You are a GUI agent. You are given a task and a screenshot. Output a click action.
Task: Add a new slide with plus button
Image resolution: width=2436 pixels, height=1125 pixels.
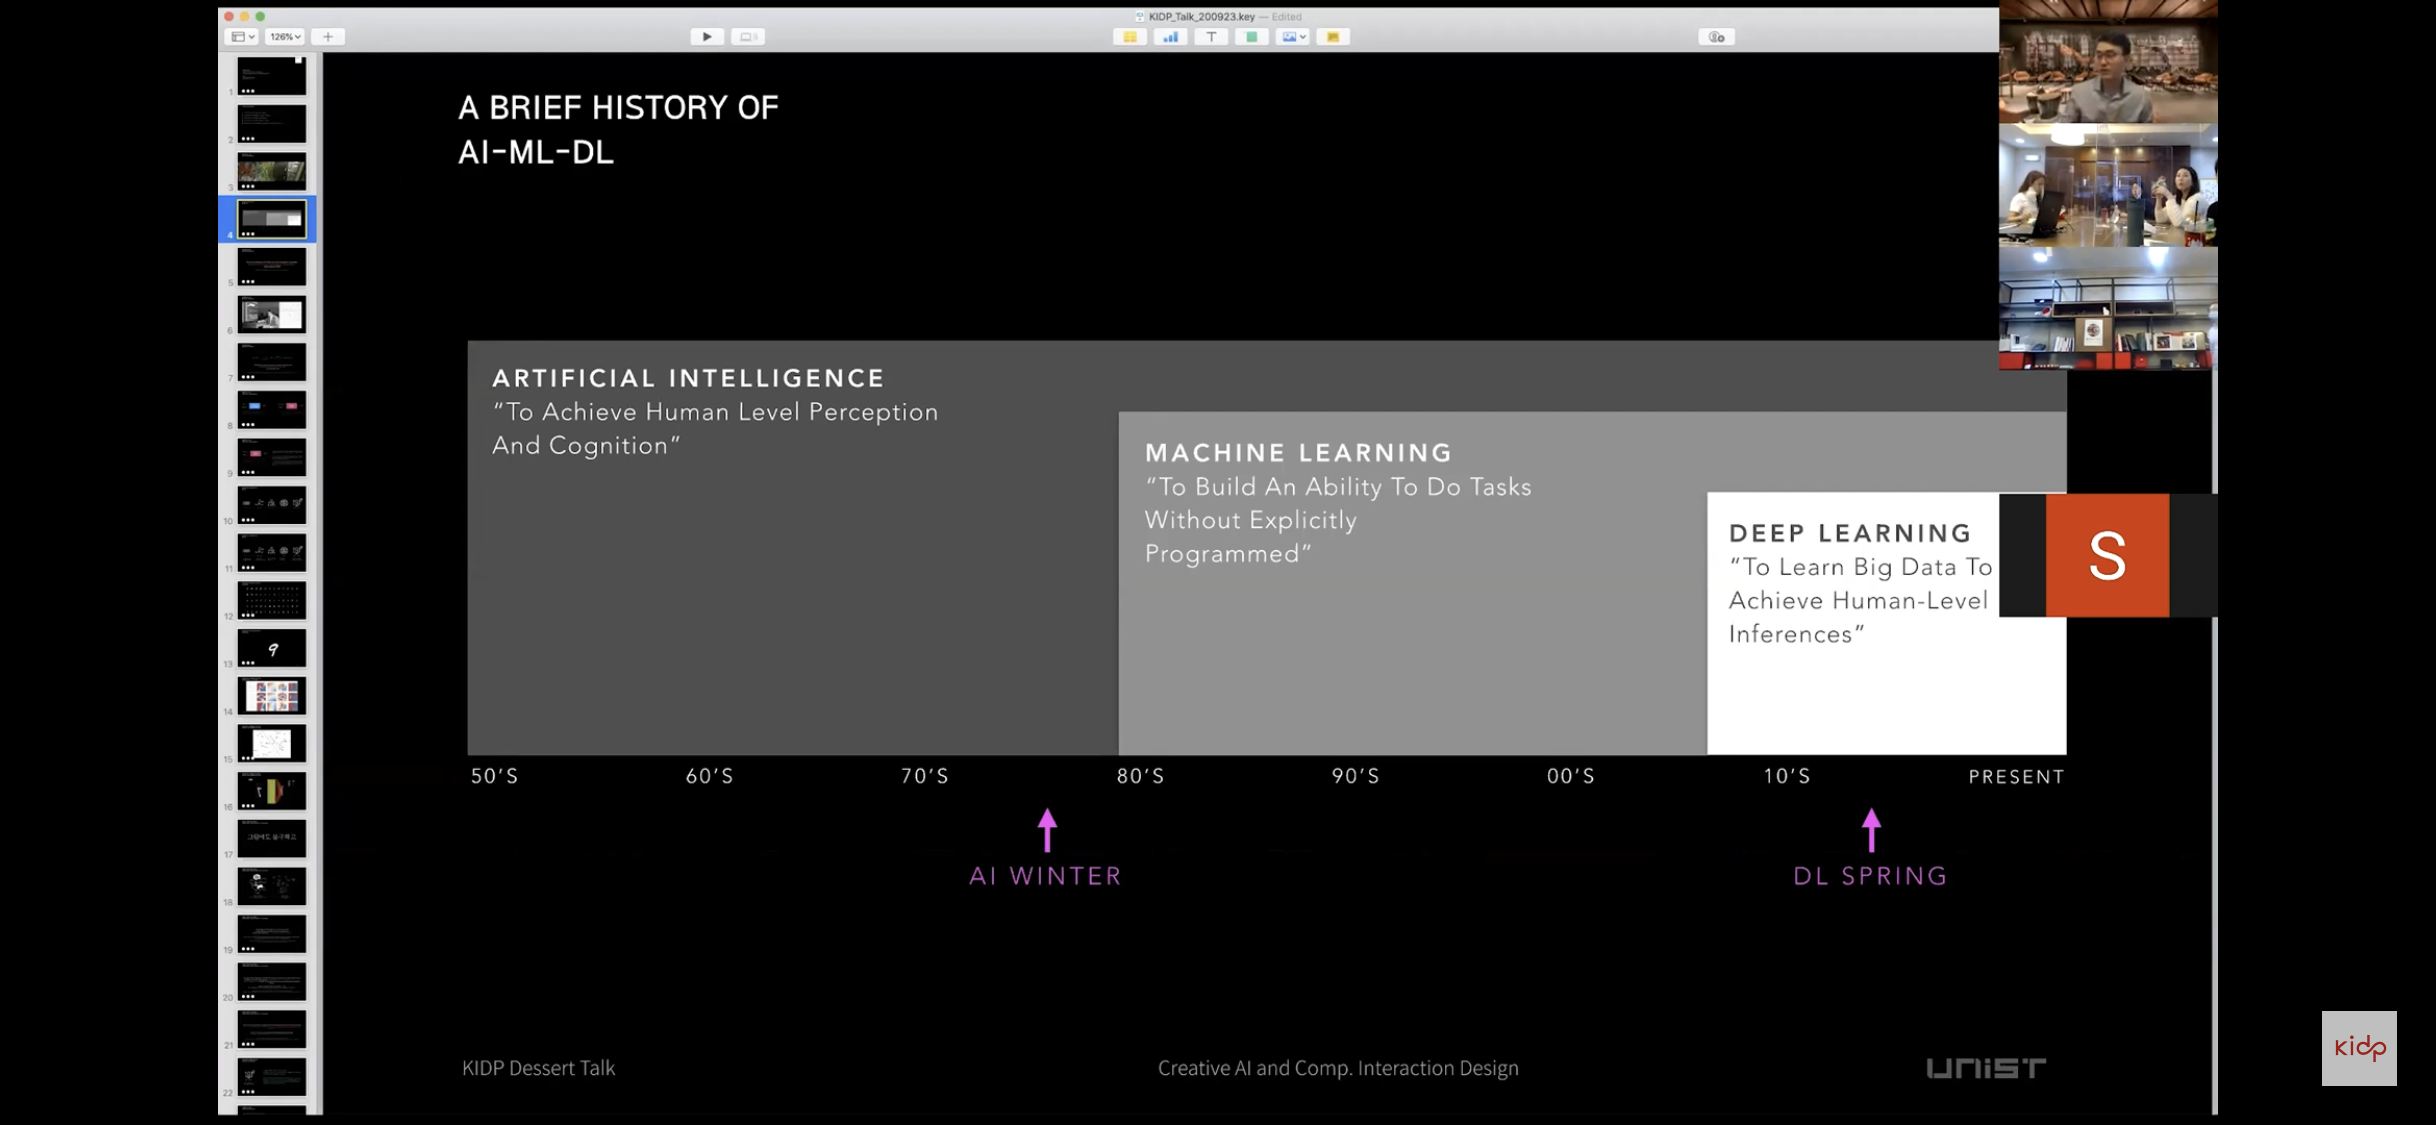328,37
